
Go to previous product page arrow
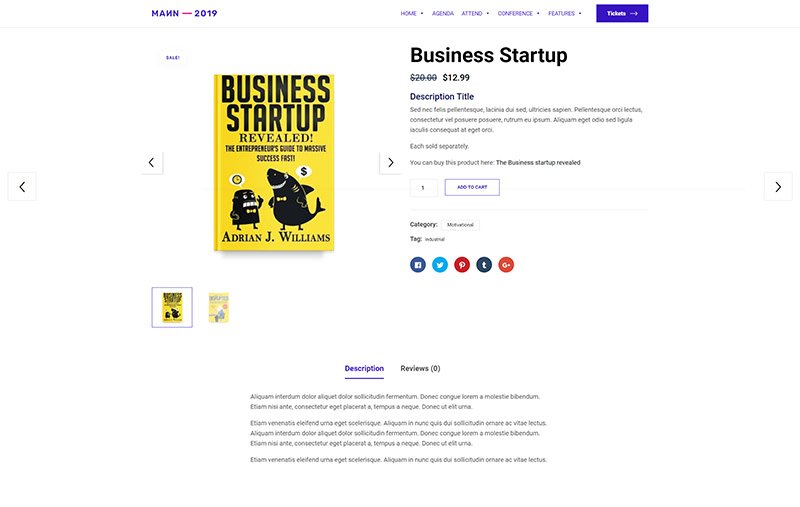tap(22, 187)
